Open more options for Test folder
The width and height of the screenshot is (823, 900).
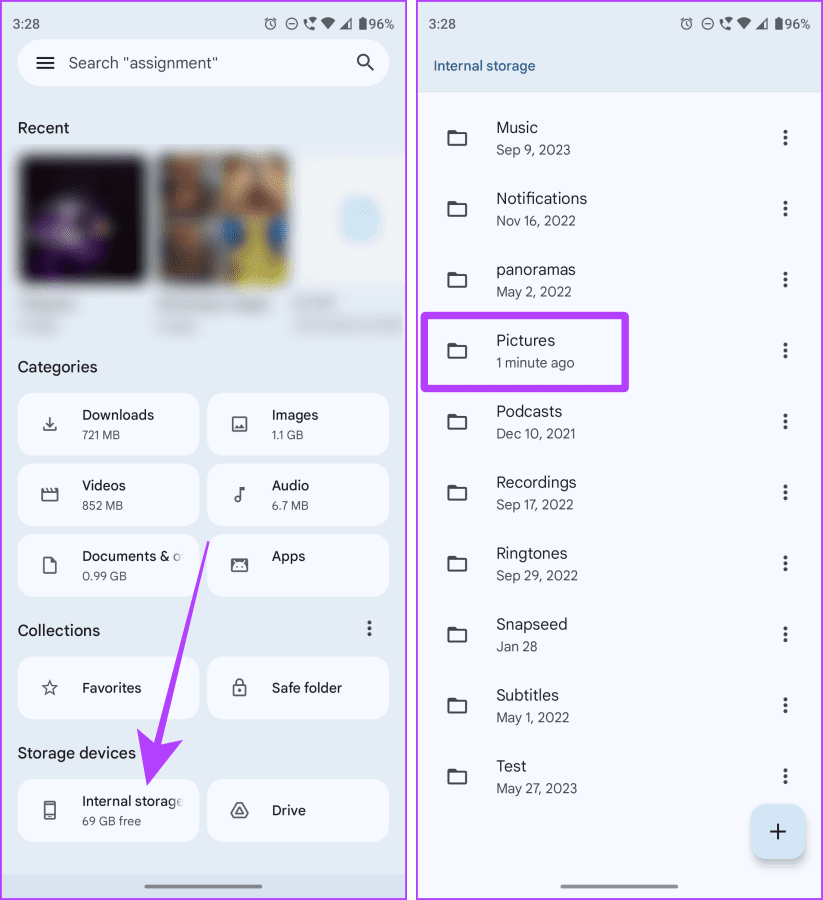tap(785, 777)
